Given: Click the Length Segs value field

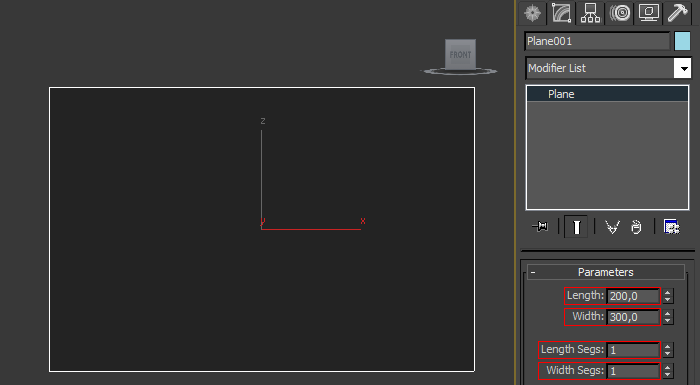Looking at the screenshot, I should pos(633,350).
